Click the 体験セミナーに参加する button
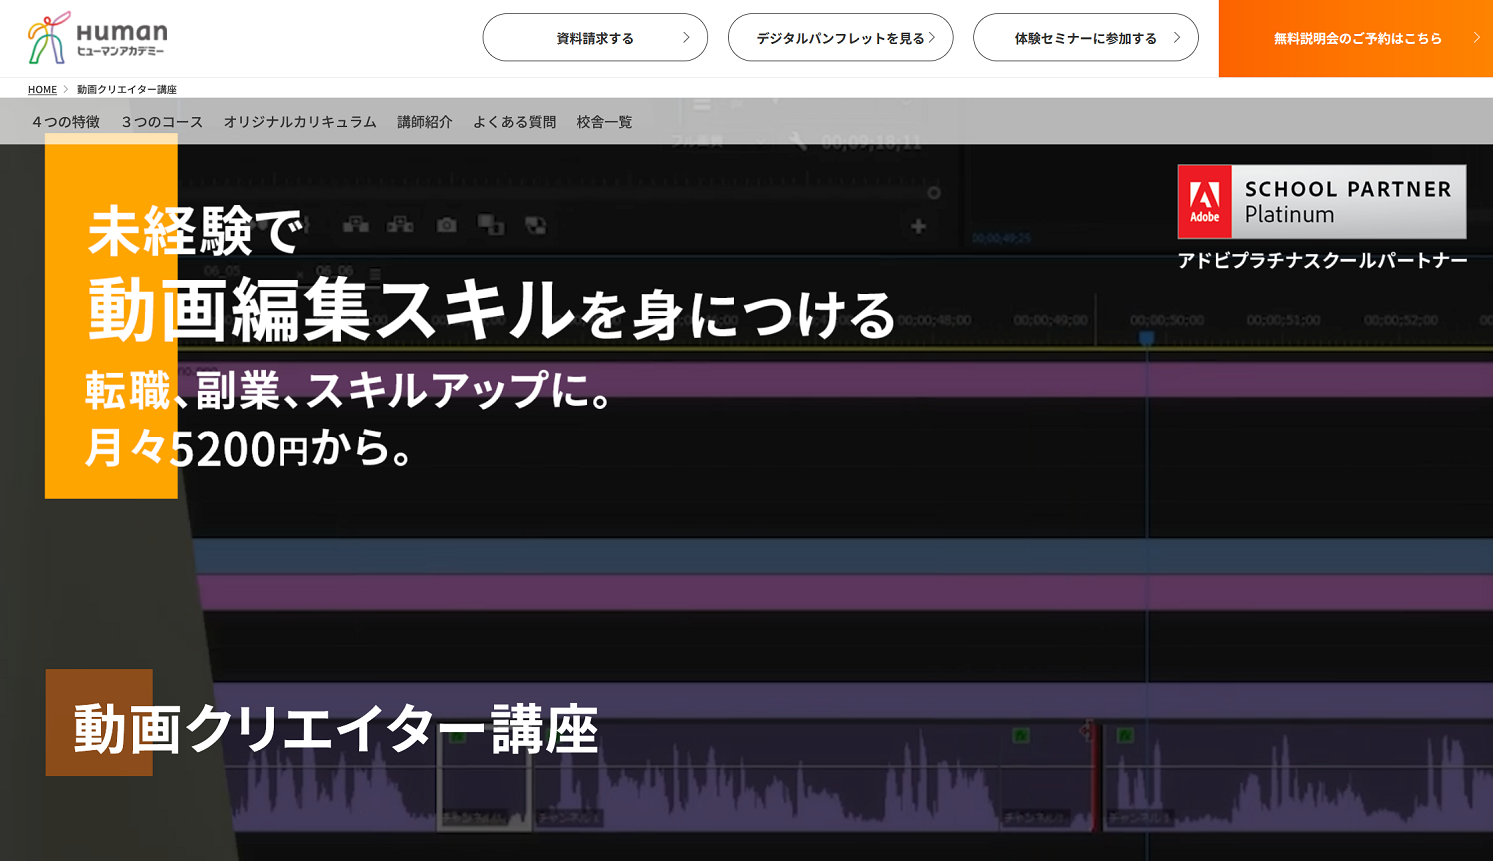Viewport: 1493px width, 861px height. click(1086, 37)
